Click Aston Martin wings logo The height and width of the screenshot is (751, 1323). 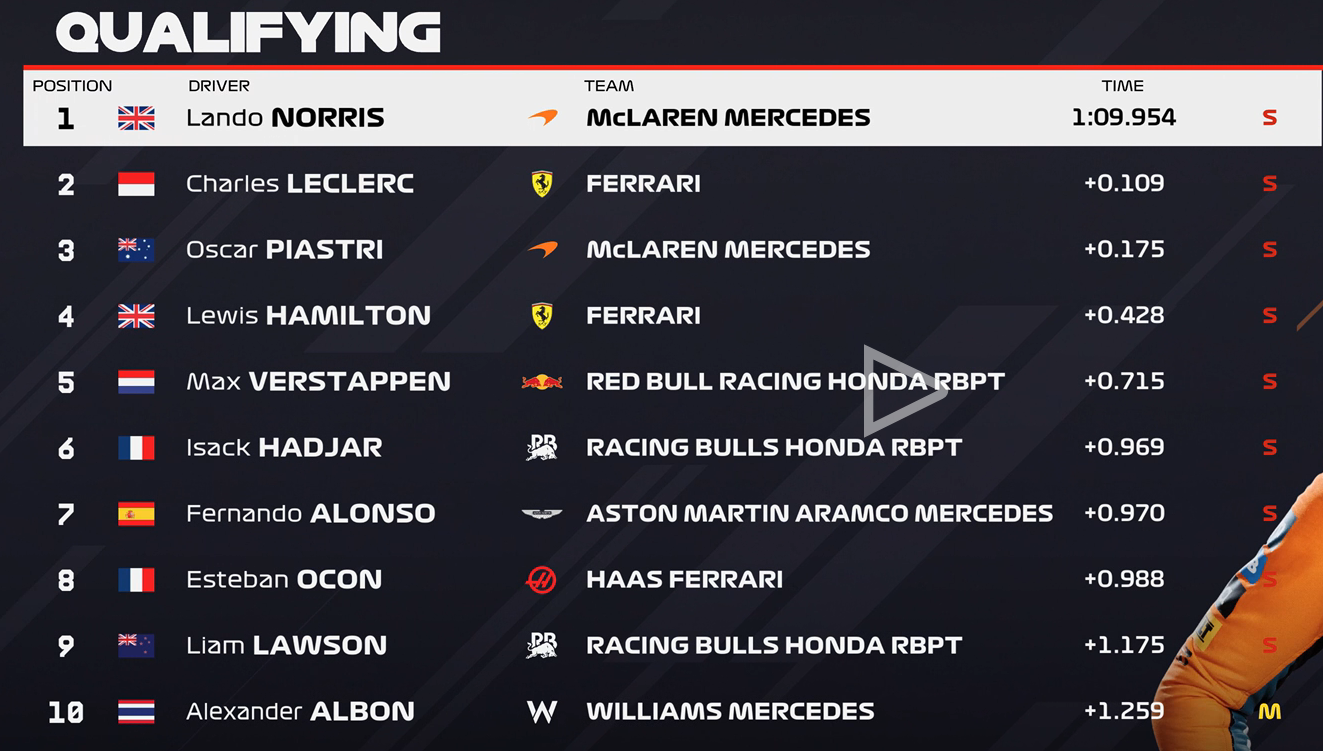(x=542, y=514)
